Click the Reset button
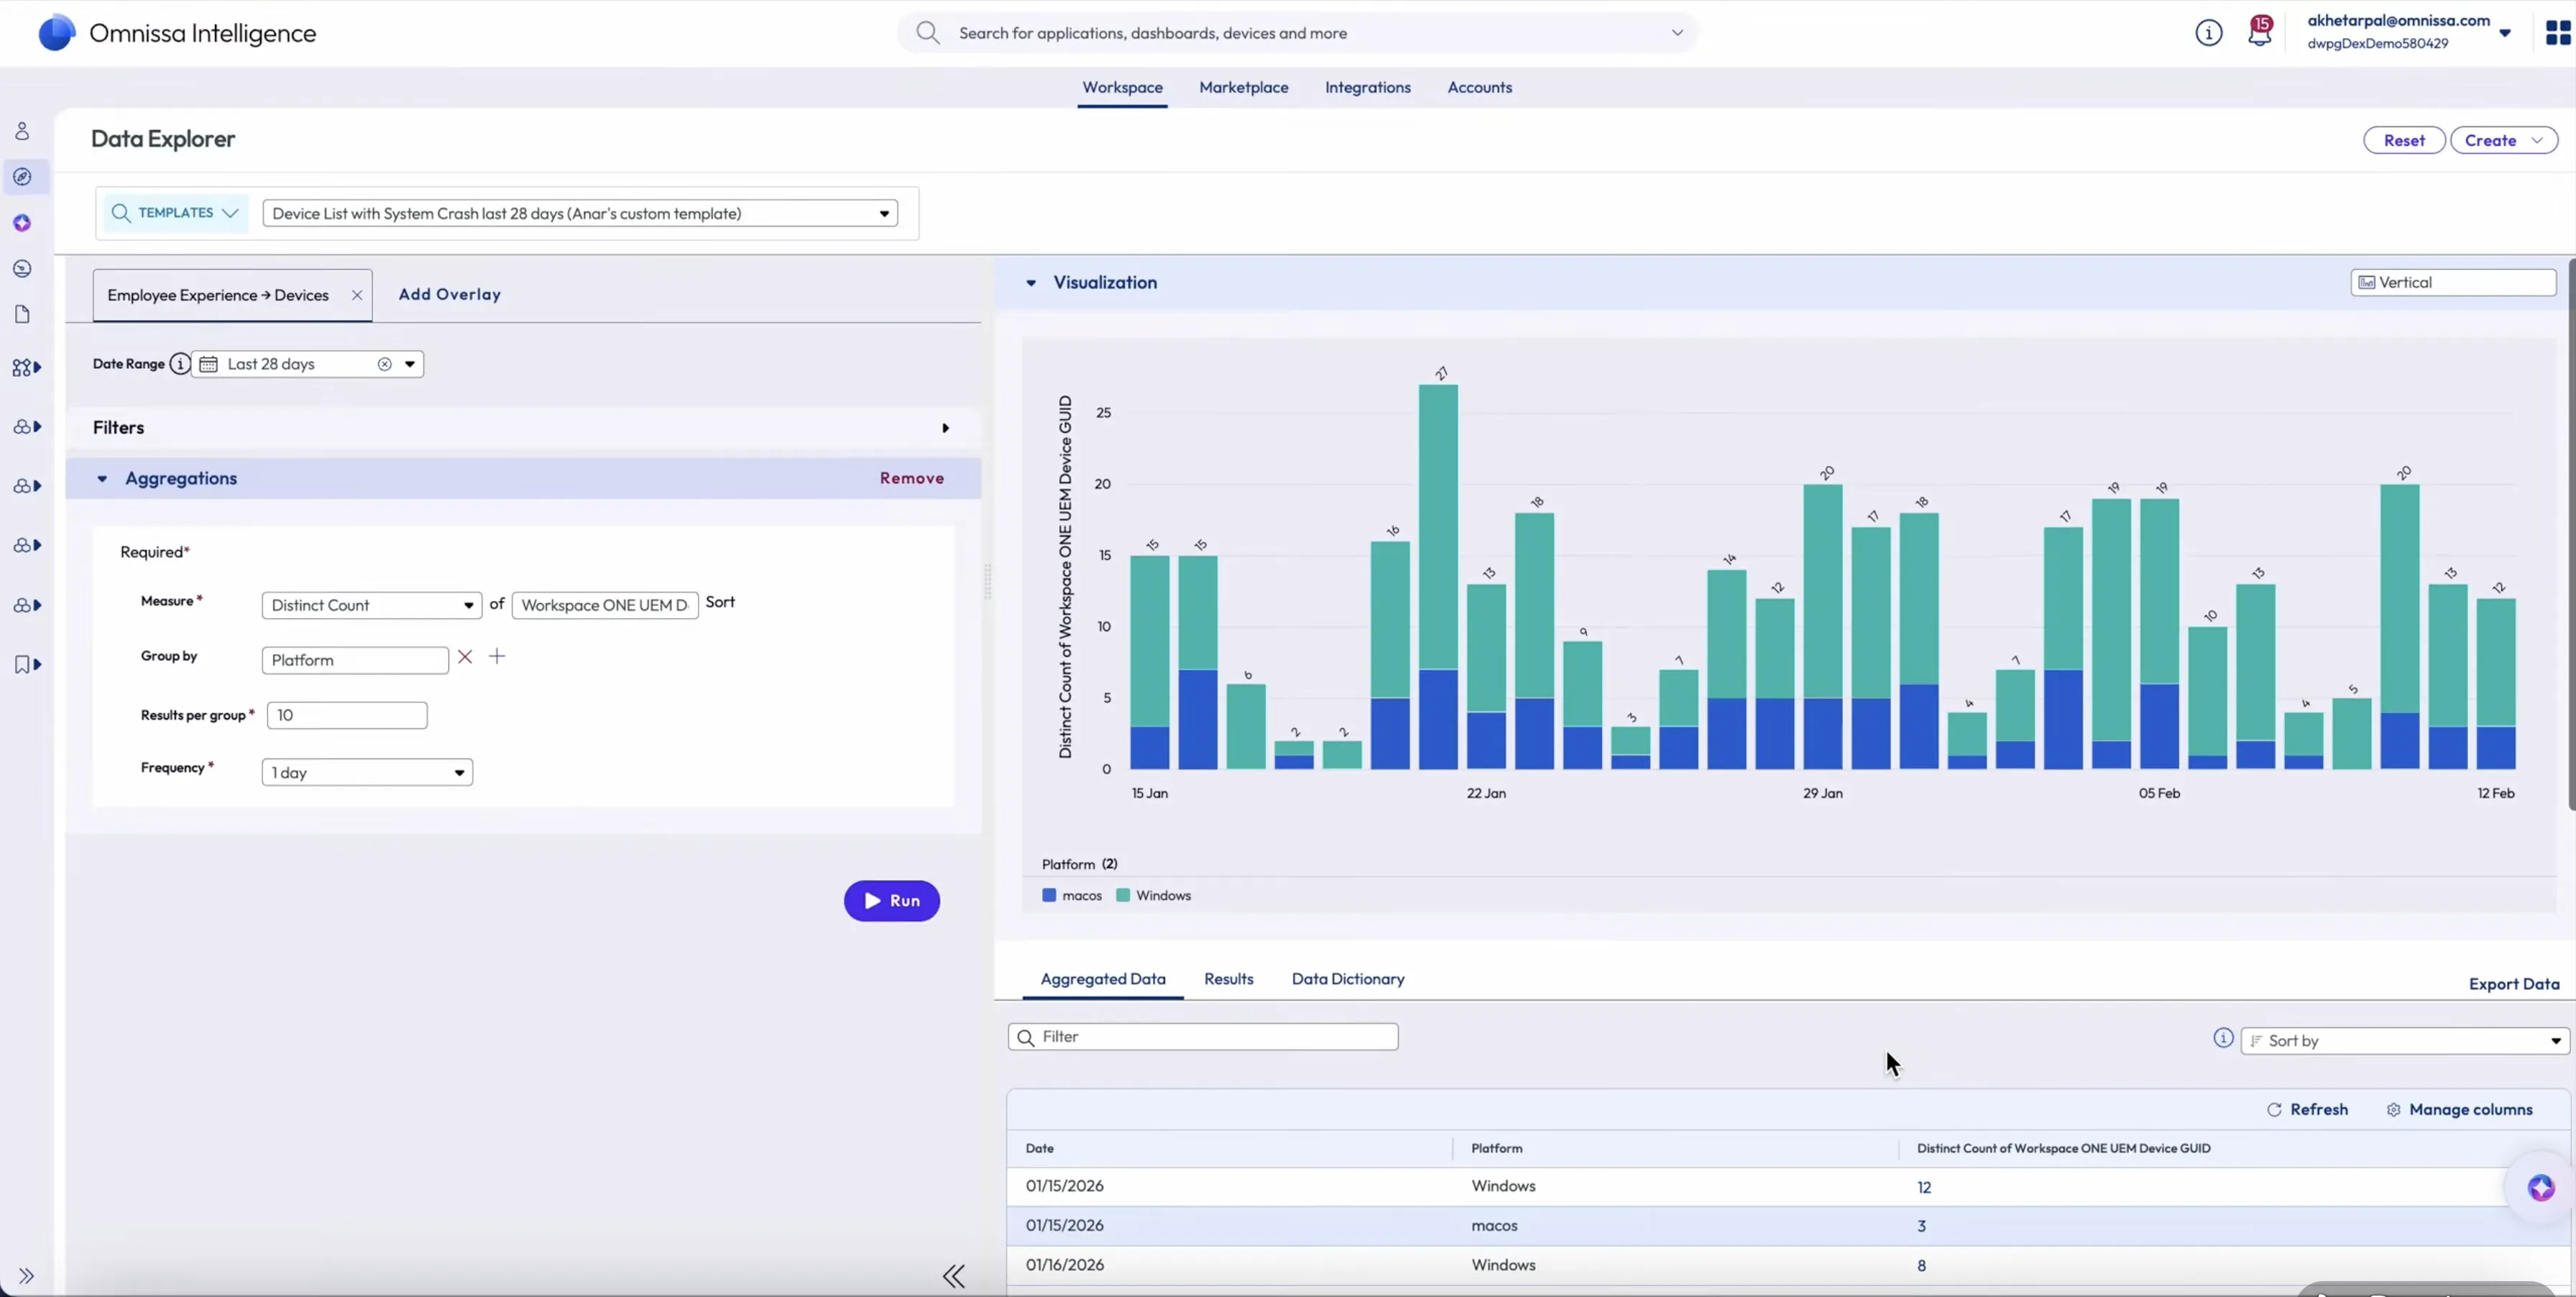This screenshot has width=2576, height=1297. click(x=2404, y=141)
